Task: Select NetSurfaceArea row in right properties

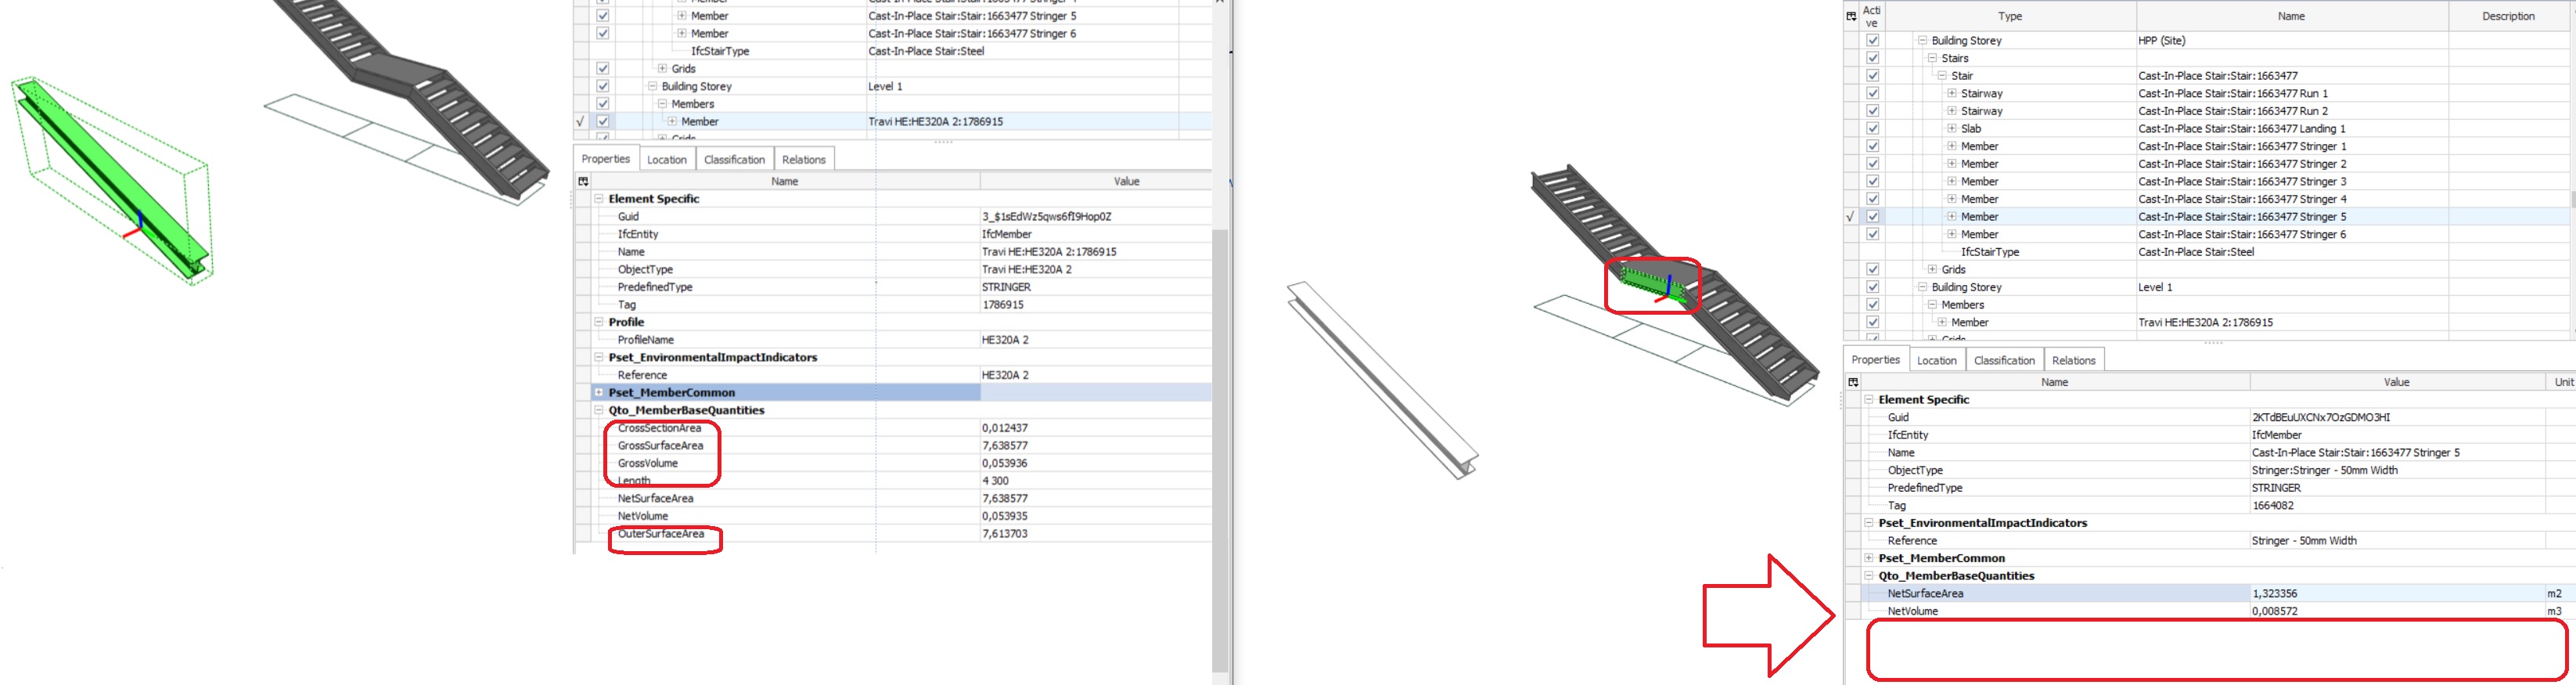Action: tap(2210, 593)
